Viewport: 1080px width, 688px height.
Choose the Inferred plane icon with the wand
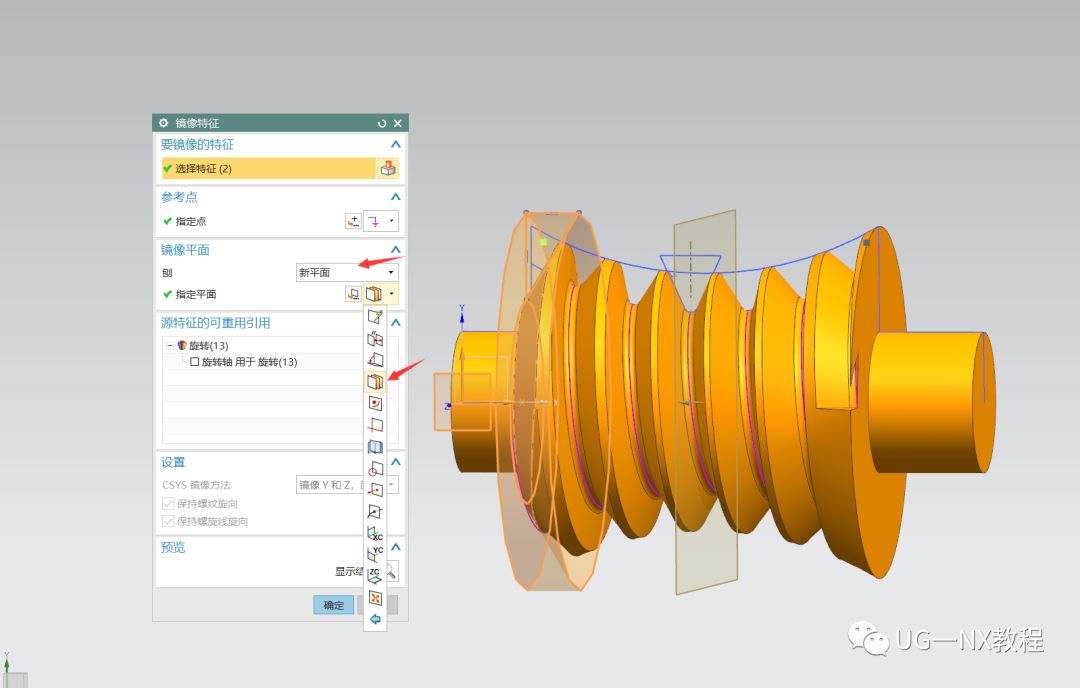[x=375, y=317]
